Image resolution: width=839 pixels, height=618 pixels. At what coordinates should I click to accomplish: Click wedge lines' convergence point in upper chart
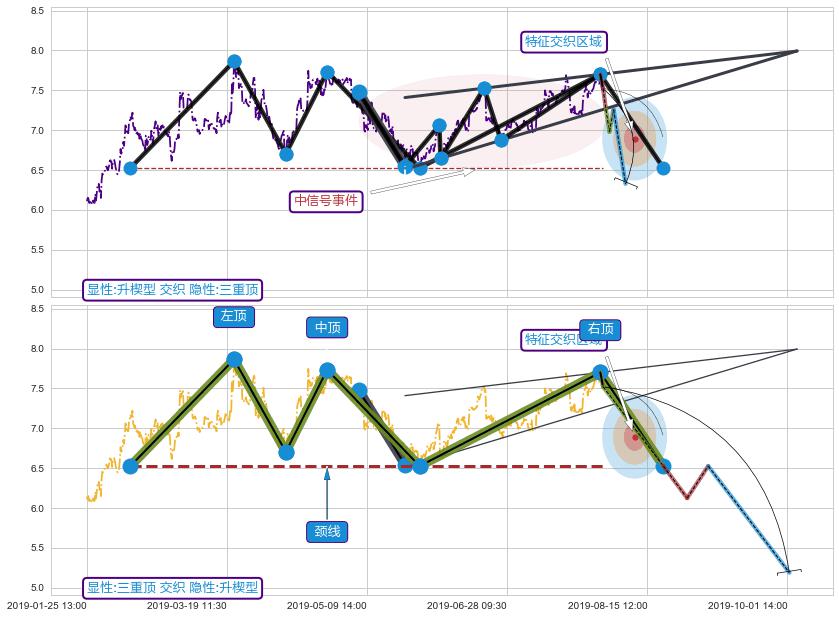tap(797, 50)
